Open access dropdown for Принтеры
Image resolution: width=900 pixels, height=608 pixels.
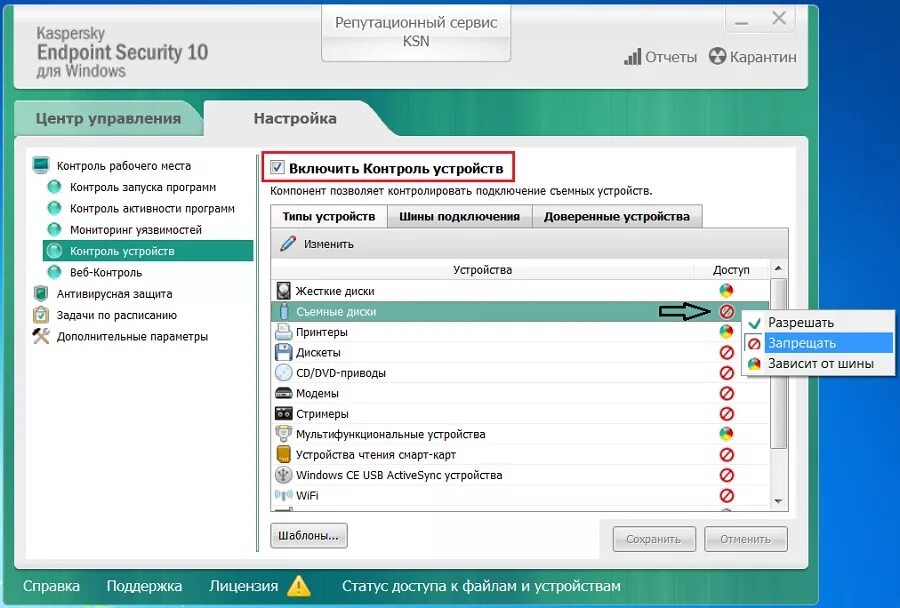(726, 331)
